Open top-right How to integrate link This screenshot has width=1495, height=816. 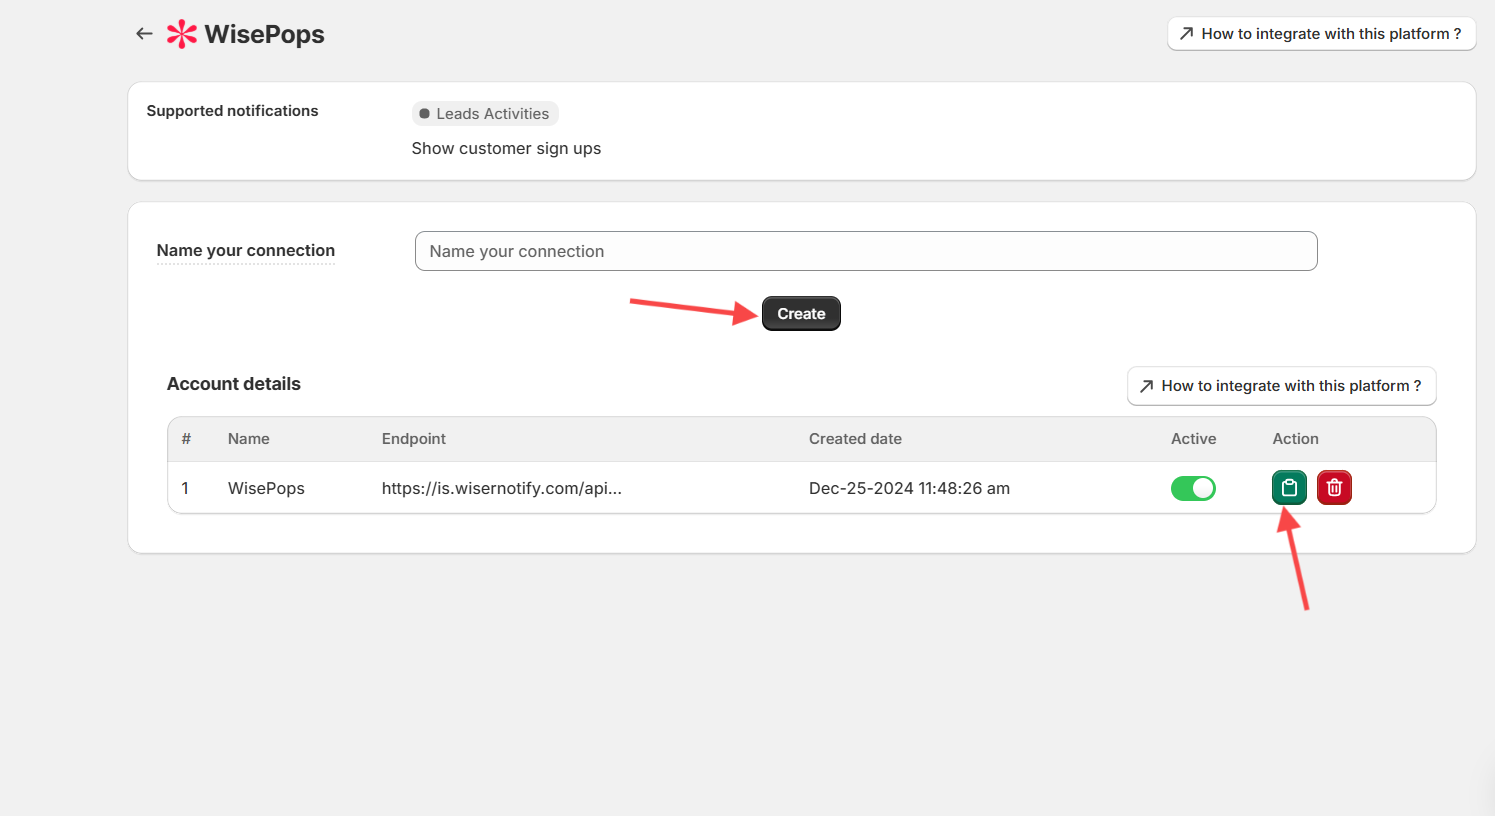1321,34
